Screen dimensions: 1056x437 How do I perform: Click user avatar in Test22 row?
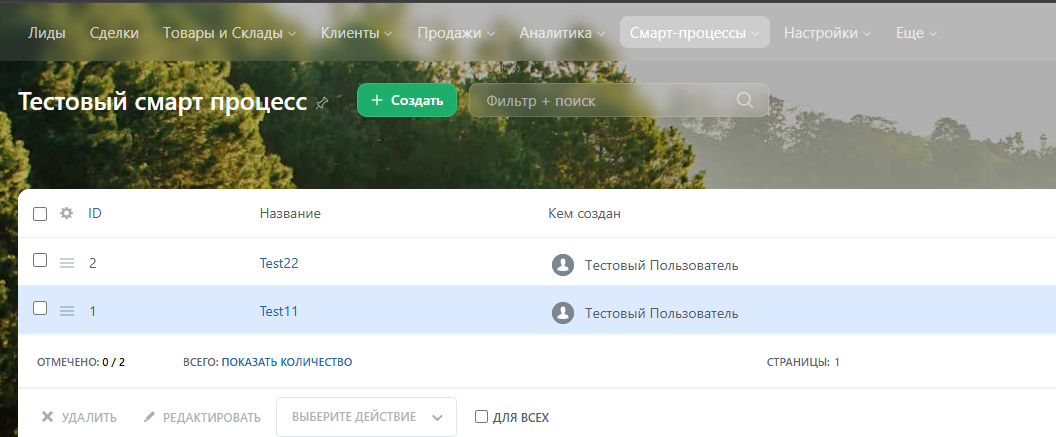pyautogui.click(x=563, y=265)
